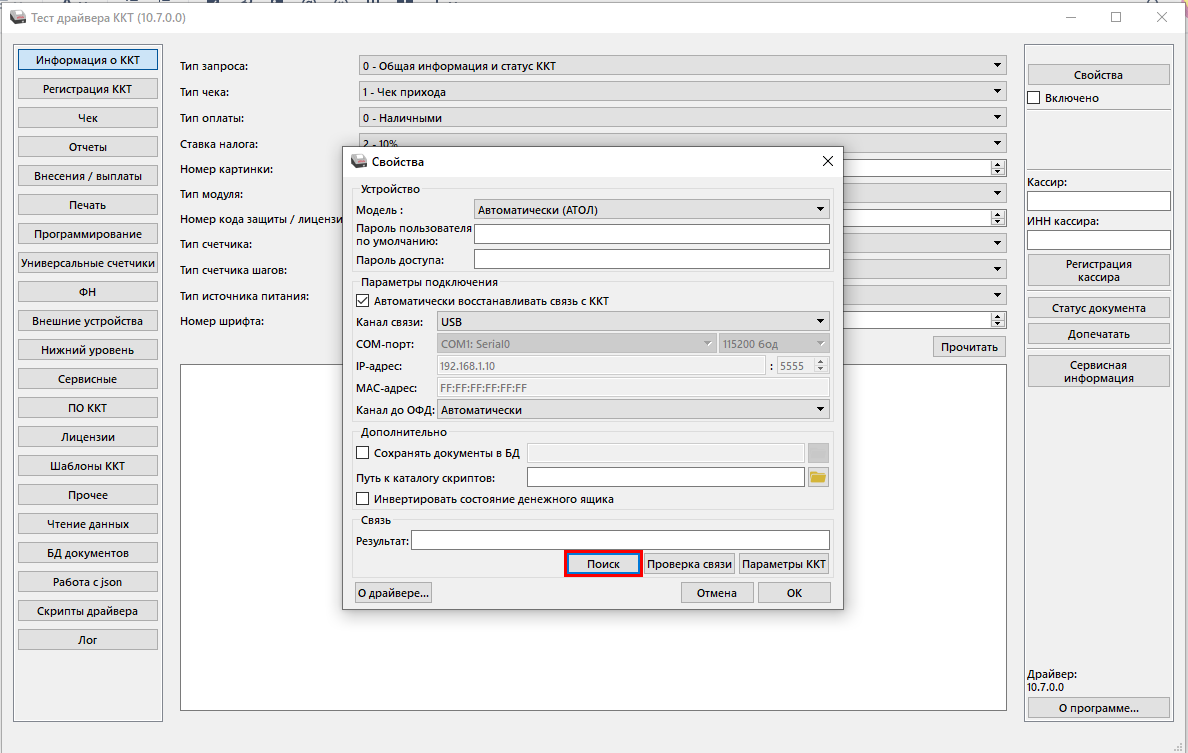1188x753 pixels.
Task: Enable automatic reconnection to ККТ checkbox
Action: [363, 301]
